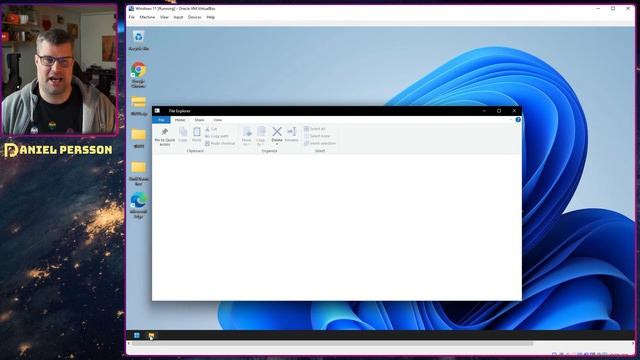The height and width of the screenshot is (360, 640).
Task: Switch to the Share ribbon tab
Action: 199,120
